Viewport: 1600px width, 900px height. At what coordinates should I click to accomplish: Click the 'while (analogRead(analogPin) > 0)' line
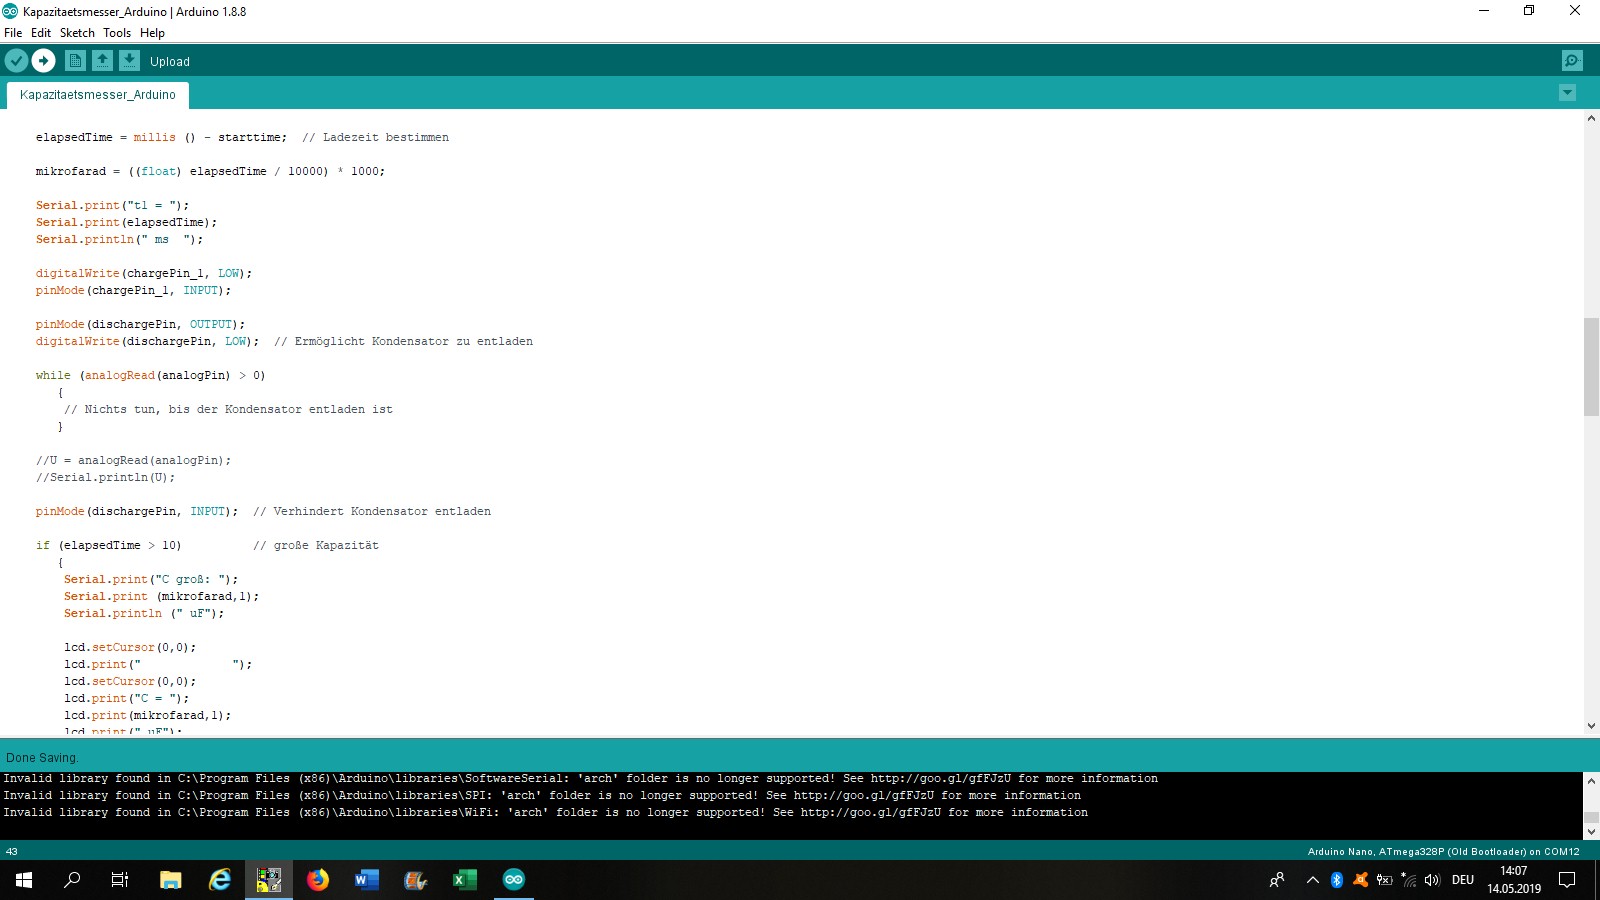tap(150, 376)
